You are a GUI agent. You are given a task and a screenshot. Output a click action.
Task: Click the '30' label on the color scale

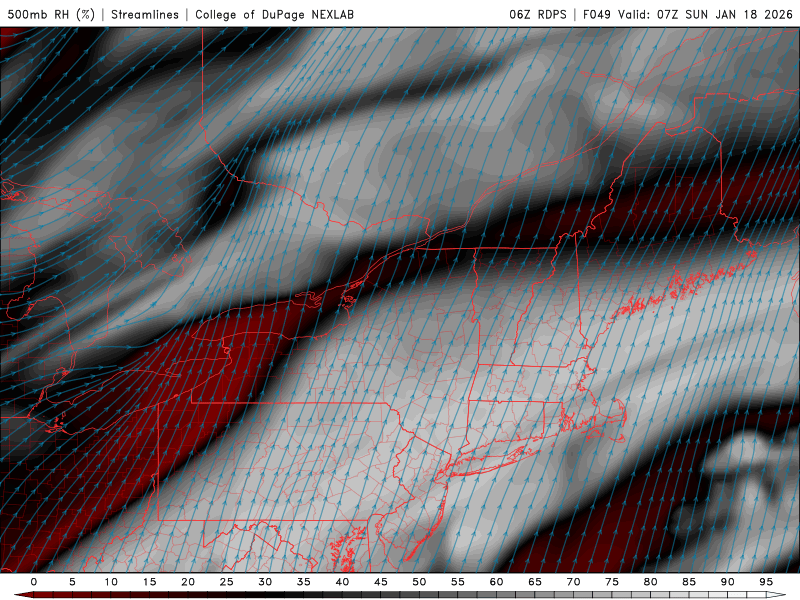pos(265,582)
